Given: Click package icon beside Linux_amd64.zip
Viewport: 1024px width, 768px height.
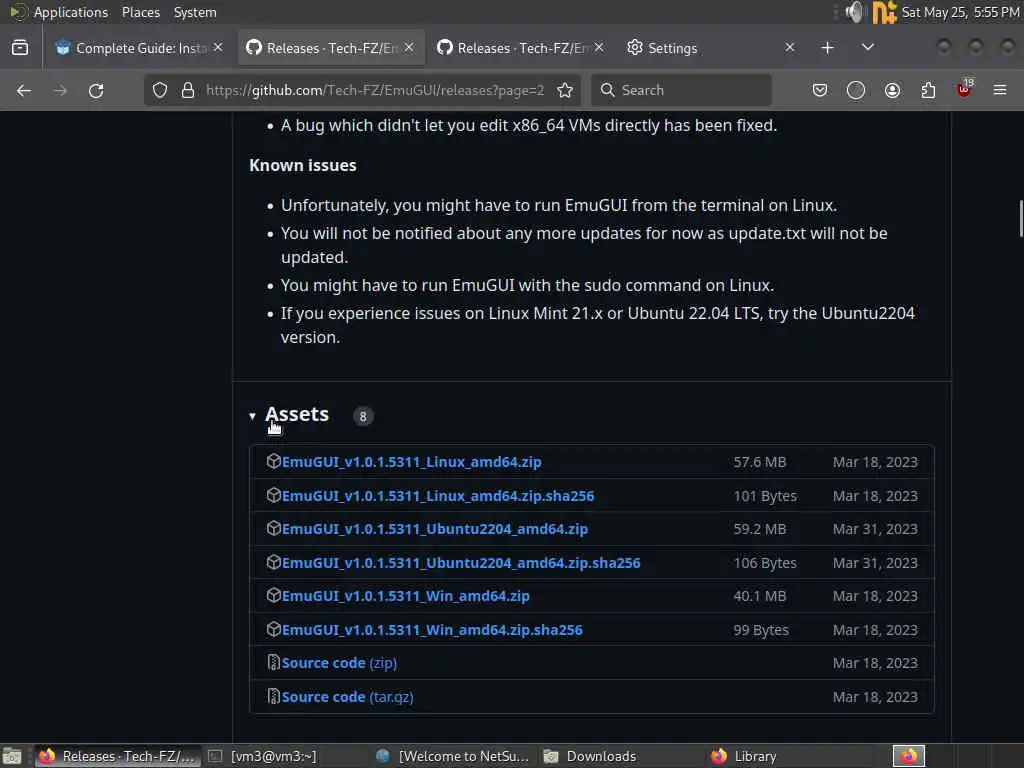Looking at the screenshot, I should point(274,461).
